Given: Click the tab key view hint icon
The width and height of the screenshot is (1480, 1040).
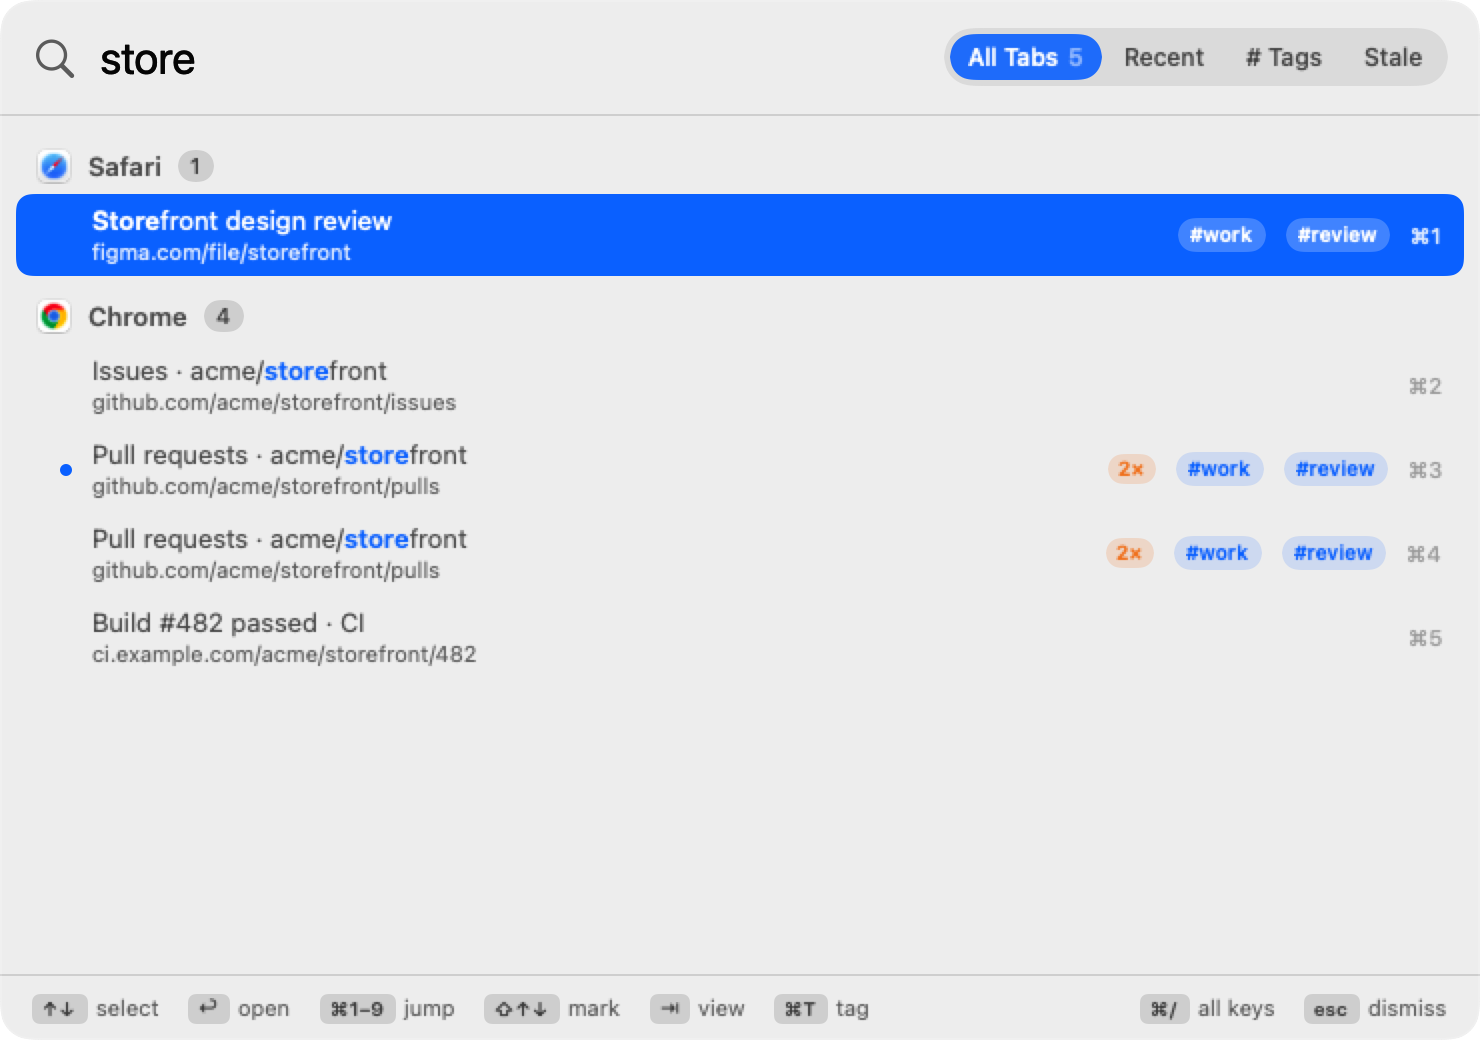Looking at the screenshot, I should (670, 1009).
